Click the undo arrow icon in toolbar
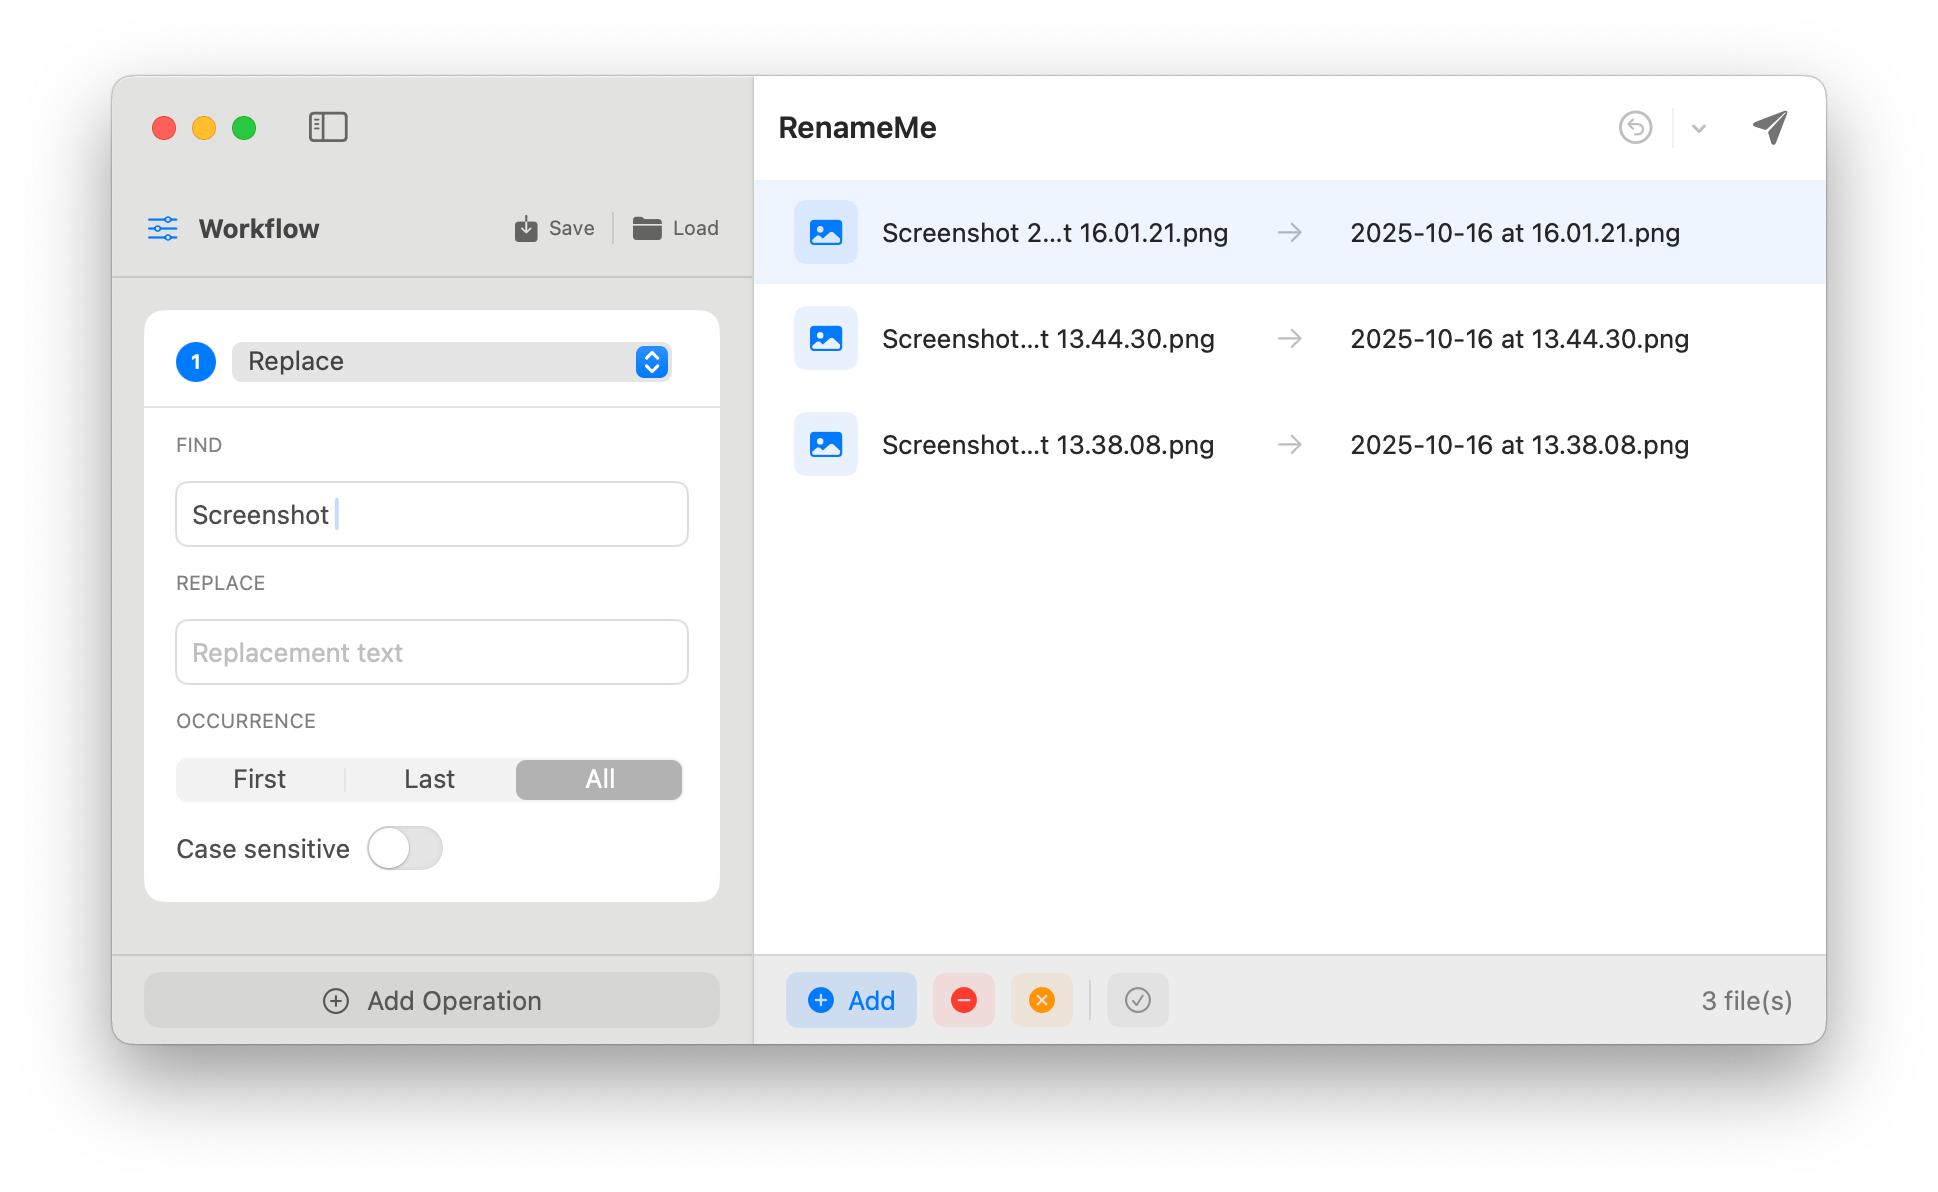The height and width of the screenshot is (1192, 1938). (x=1634, y=127)
